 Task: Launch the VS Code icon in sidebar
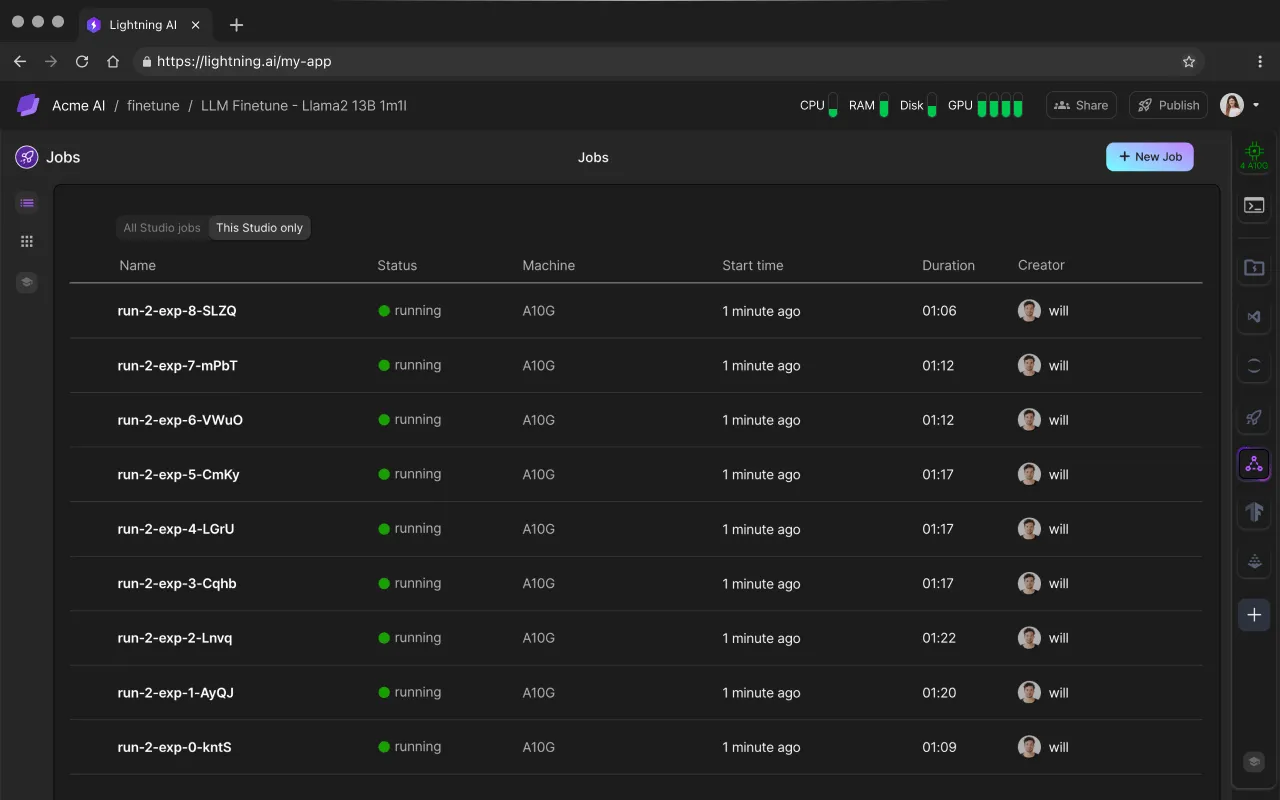[1254, 317]
